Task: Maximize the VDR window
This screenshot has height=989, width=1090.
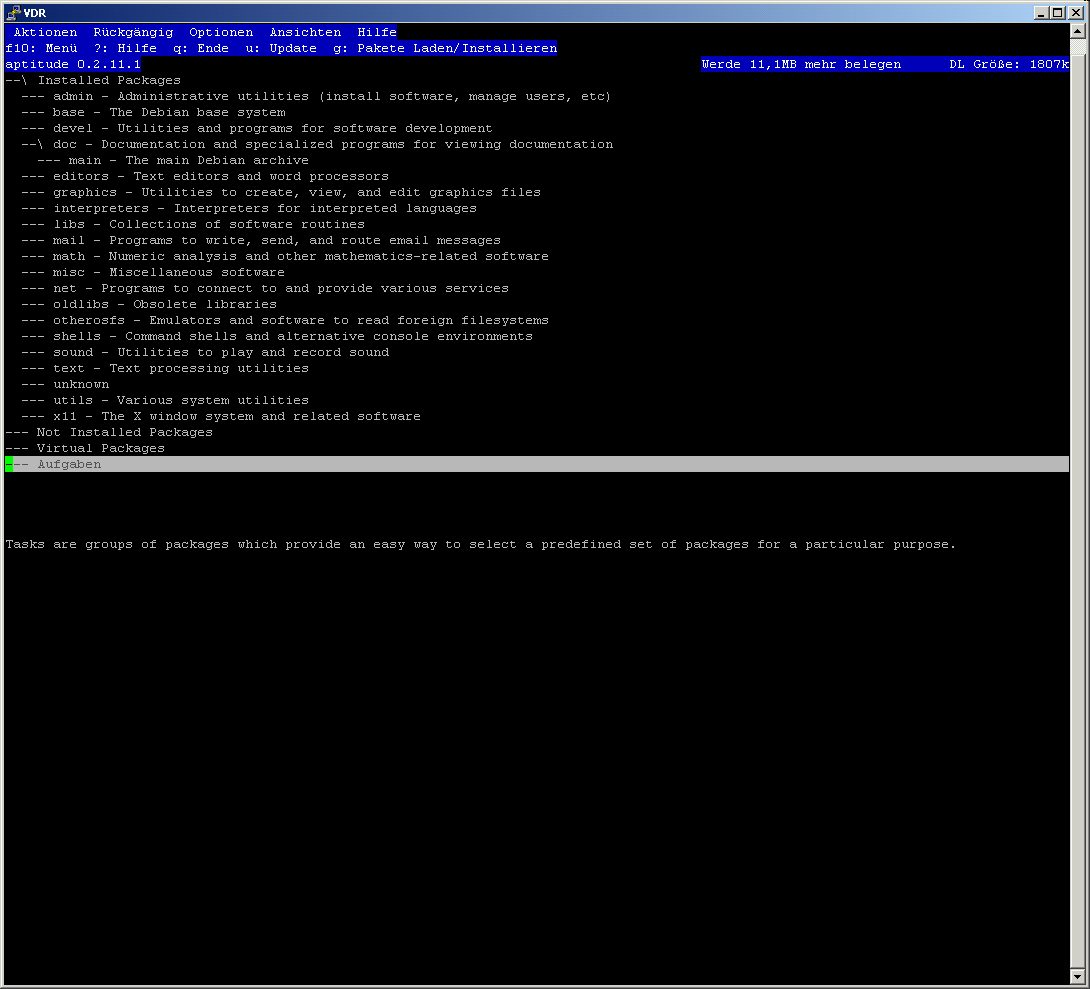Action: click(x=1058, y=12)
